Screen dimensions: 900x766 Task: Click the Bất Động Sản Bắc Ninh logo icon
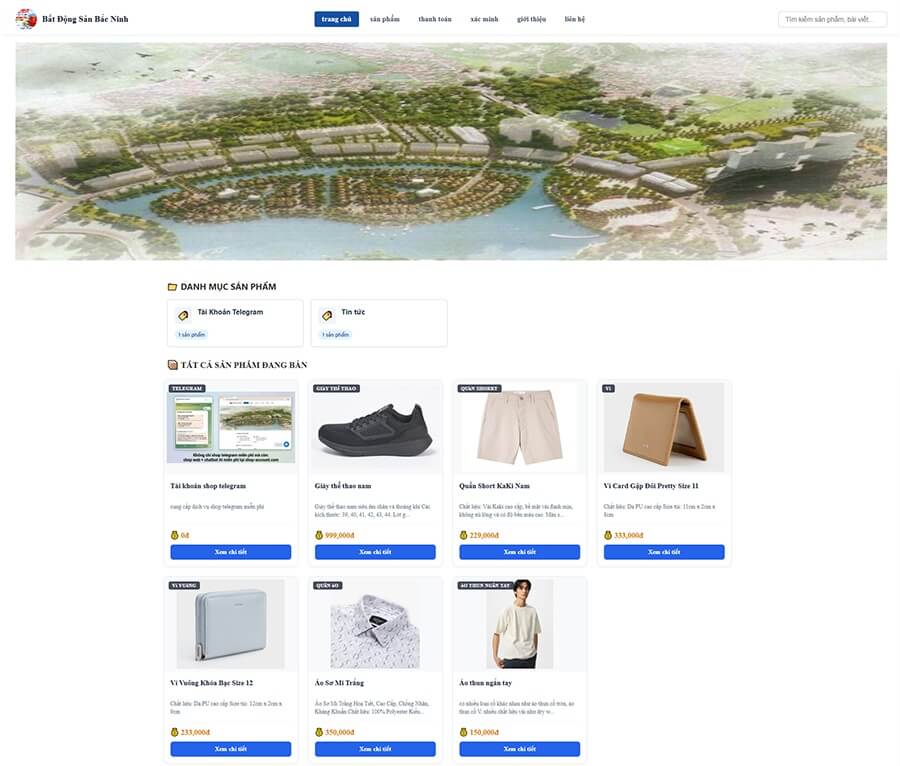26,19
